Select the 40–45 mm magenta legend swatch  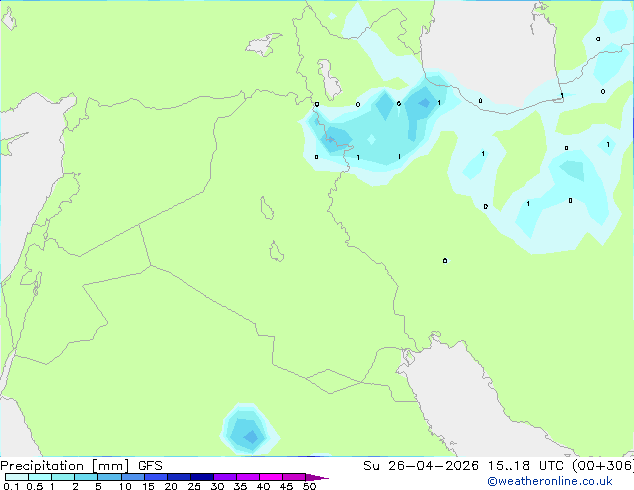coord(271,477)
